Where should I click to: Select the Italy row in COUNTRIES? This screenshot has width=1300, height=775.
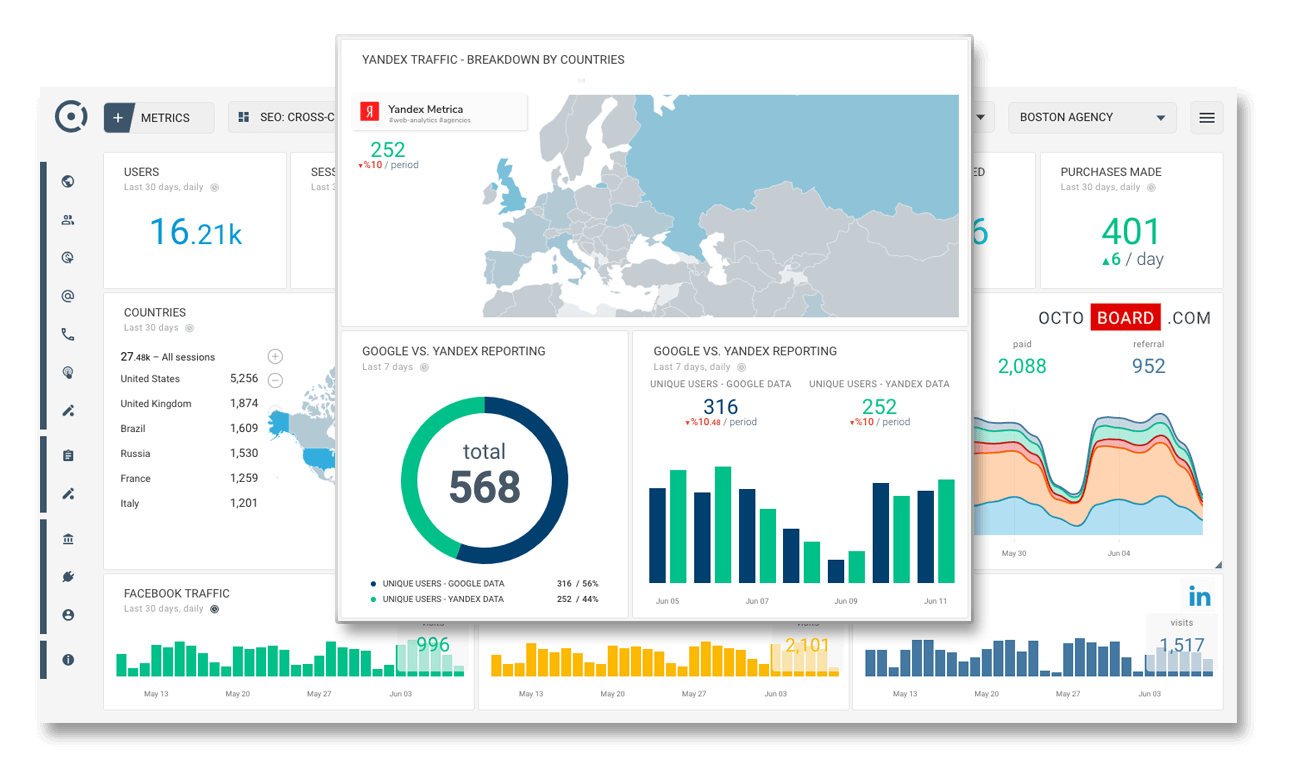coord(189,504)
